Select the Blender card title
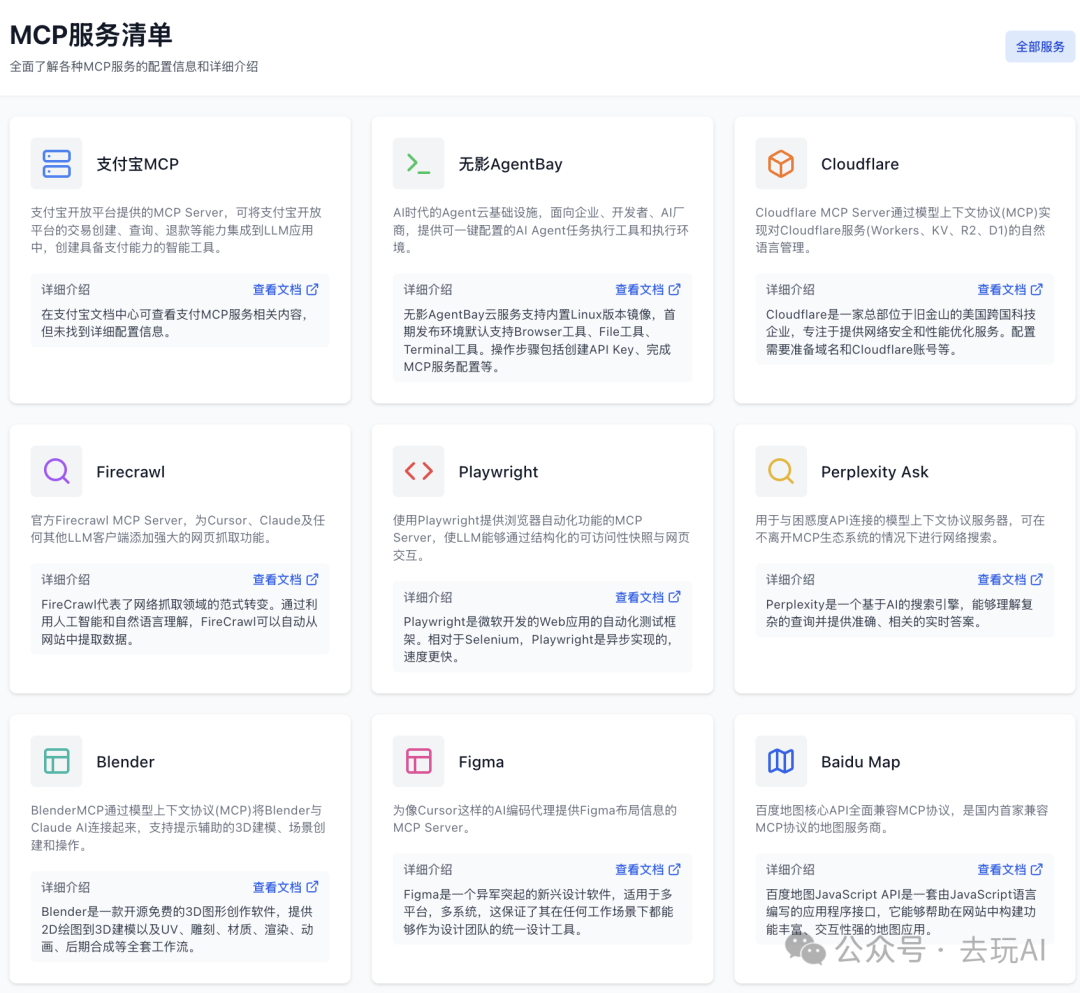 125,762
